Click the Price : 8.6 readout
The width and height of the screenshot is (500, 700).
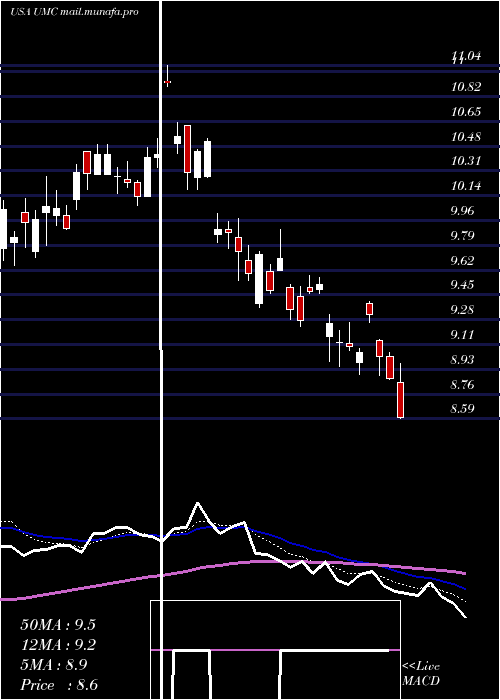58,685
